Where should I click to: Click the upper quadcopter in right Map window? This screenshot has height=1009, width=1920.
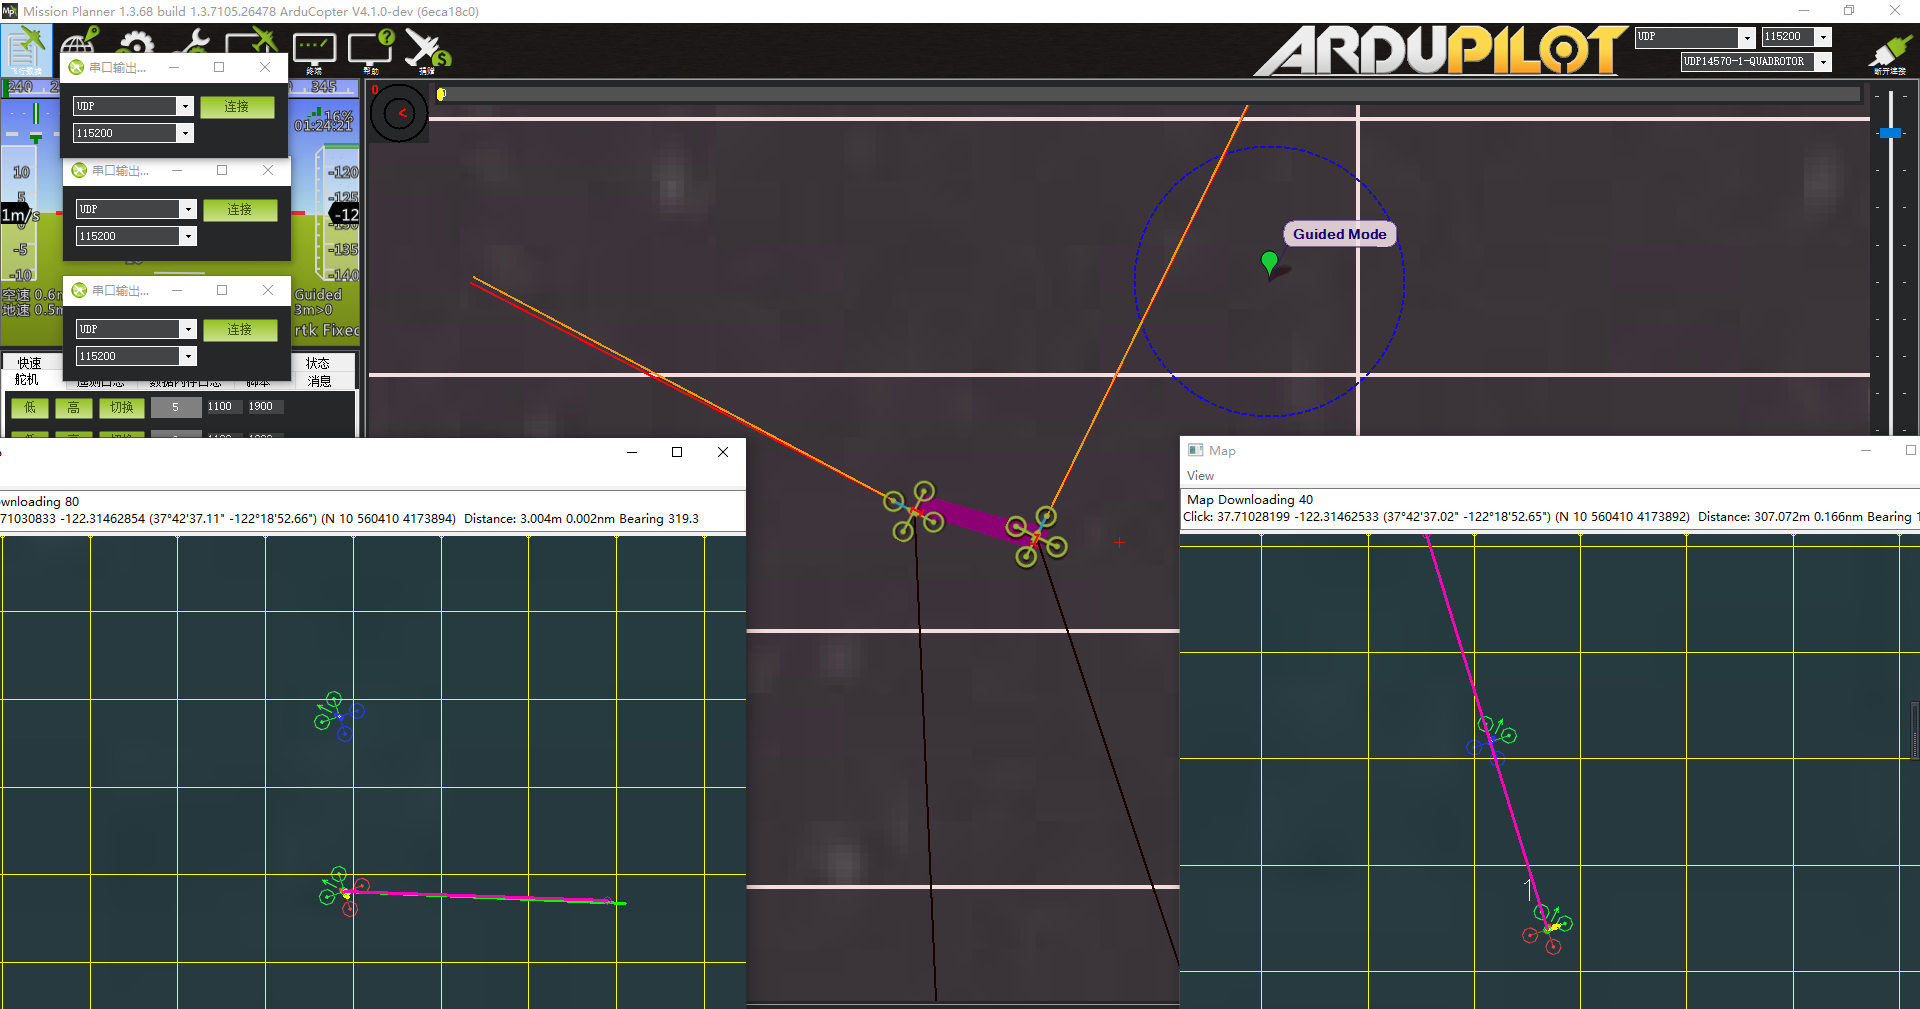(x=1491, y=741)
